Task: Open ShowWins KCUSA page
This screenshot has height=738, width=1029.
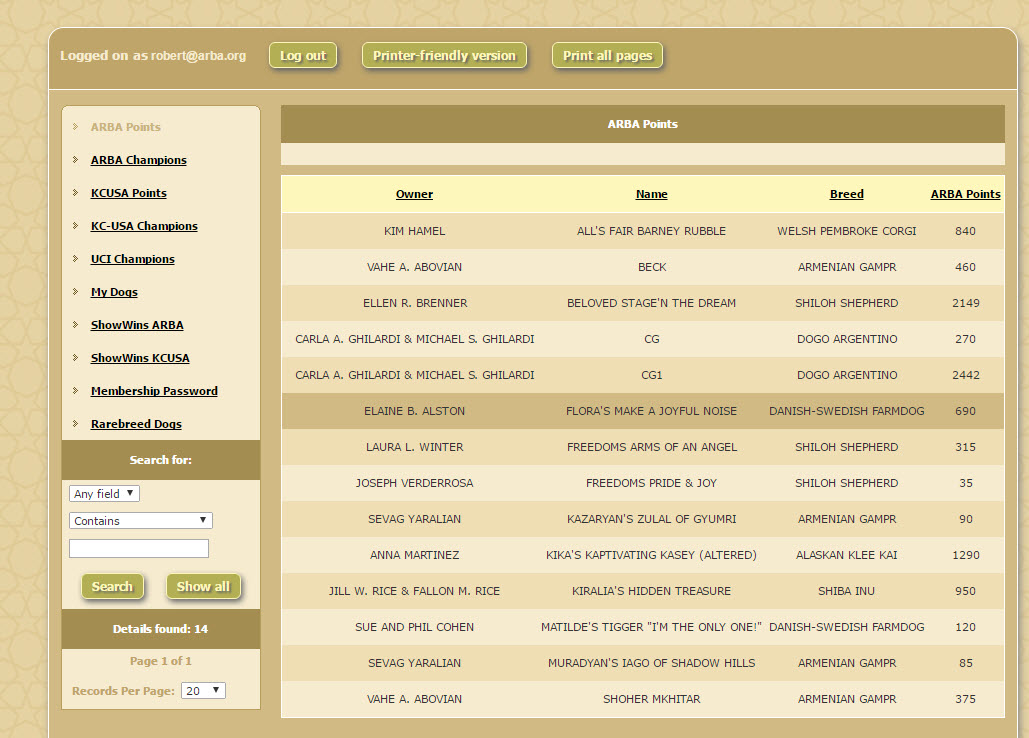Action: [x=140, y=358]
